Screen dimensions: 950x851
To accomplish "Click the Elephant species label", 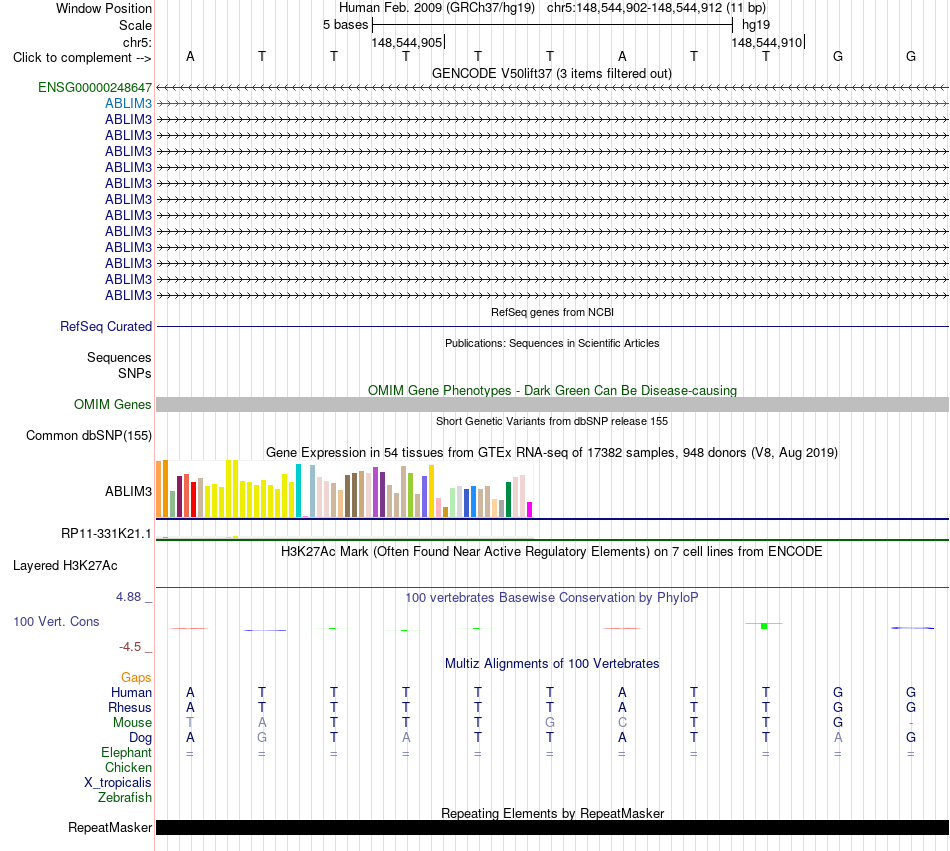I will [x=126, y=753].
